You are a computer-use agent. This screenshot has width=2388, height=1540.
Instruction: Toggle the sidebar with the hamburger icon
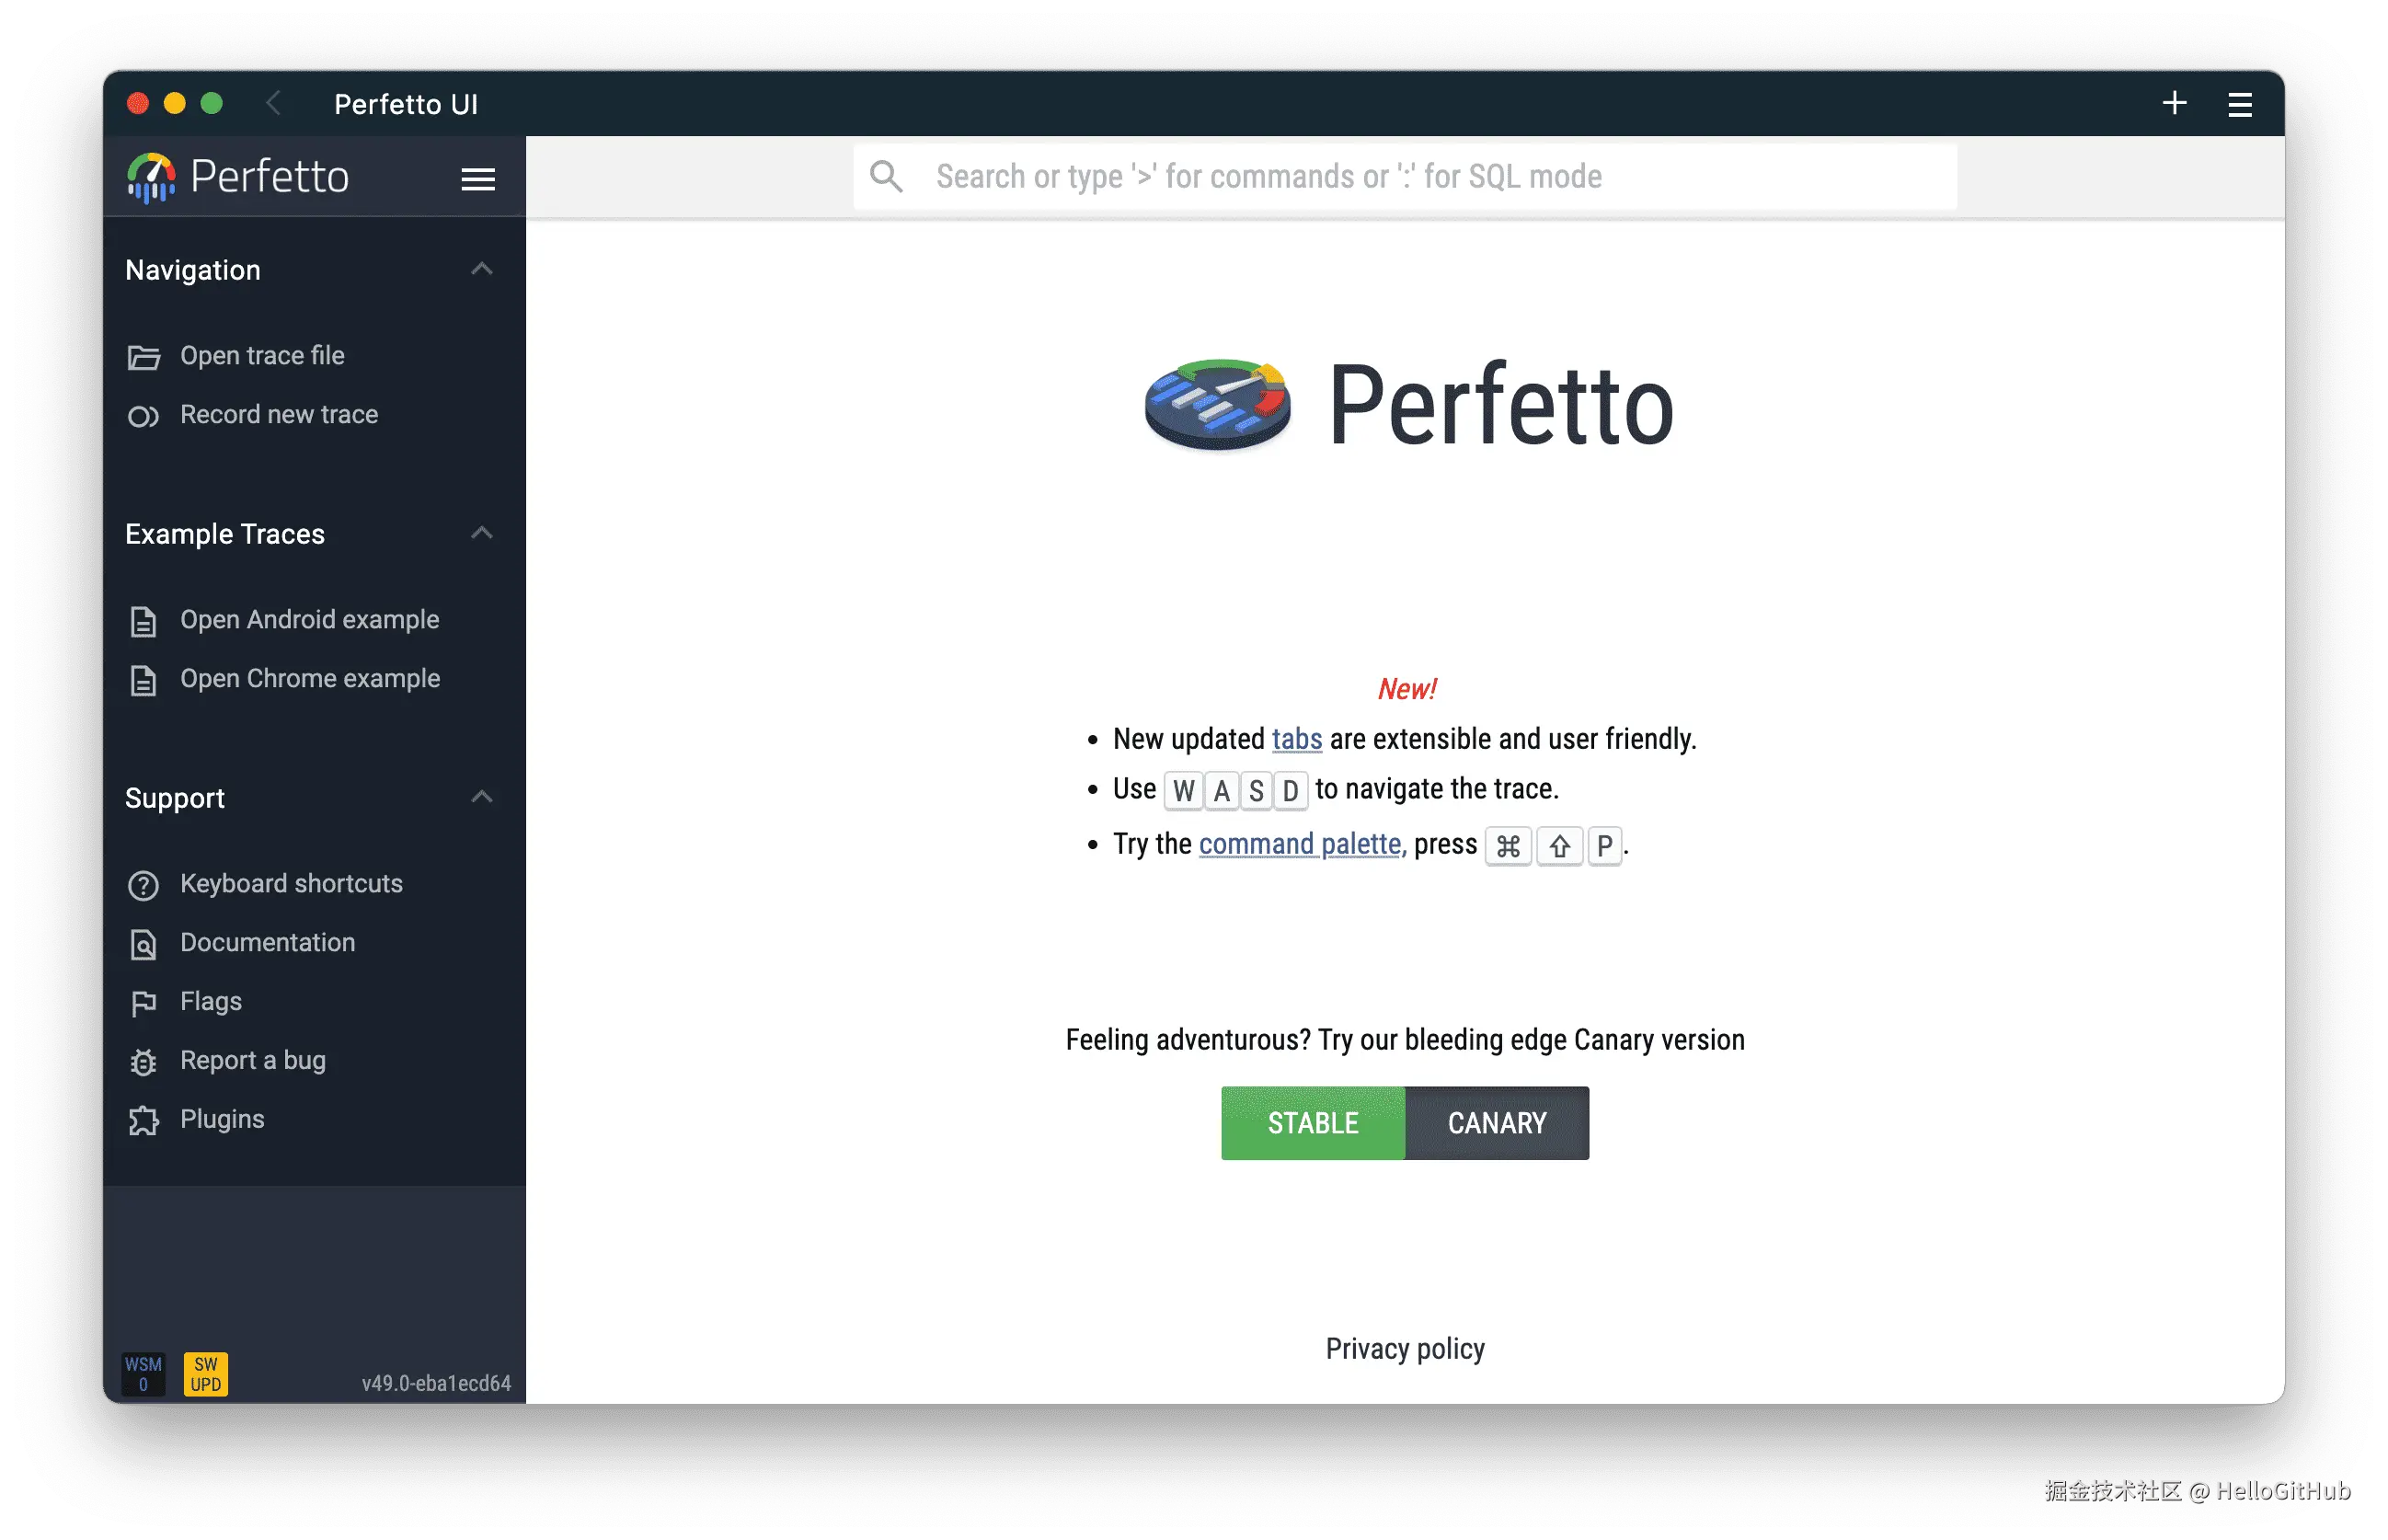[x=478, y=179]
